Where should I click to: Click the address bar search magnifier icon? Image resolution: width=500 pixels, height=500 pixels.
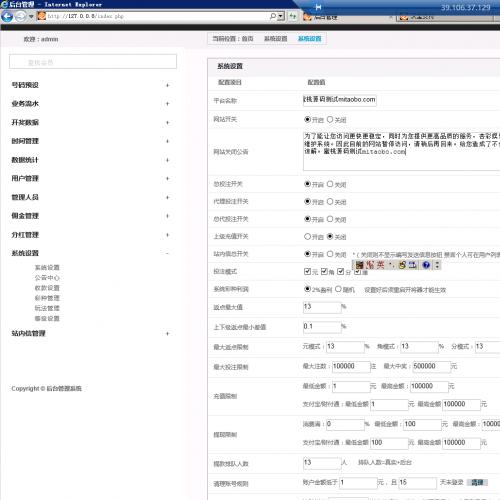pos(273,16)
